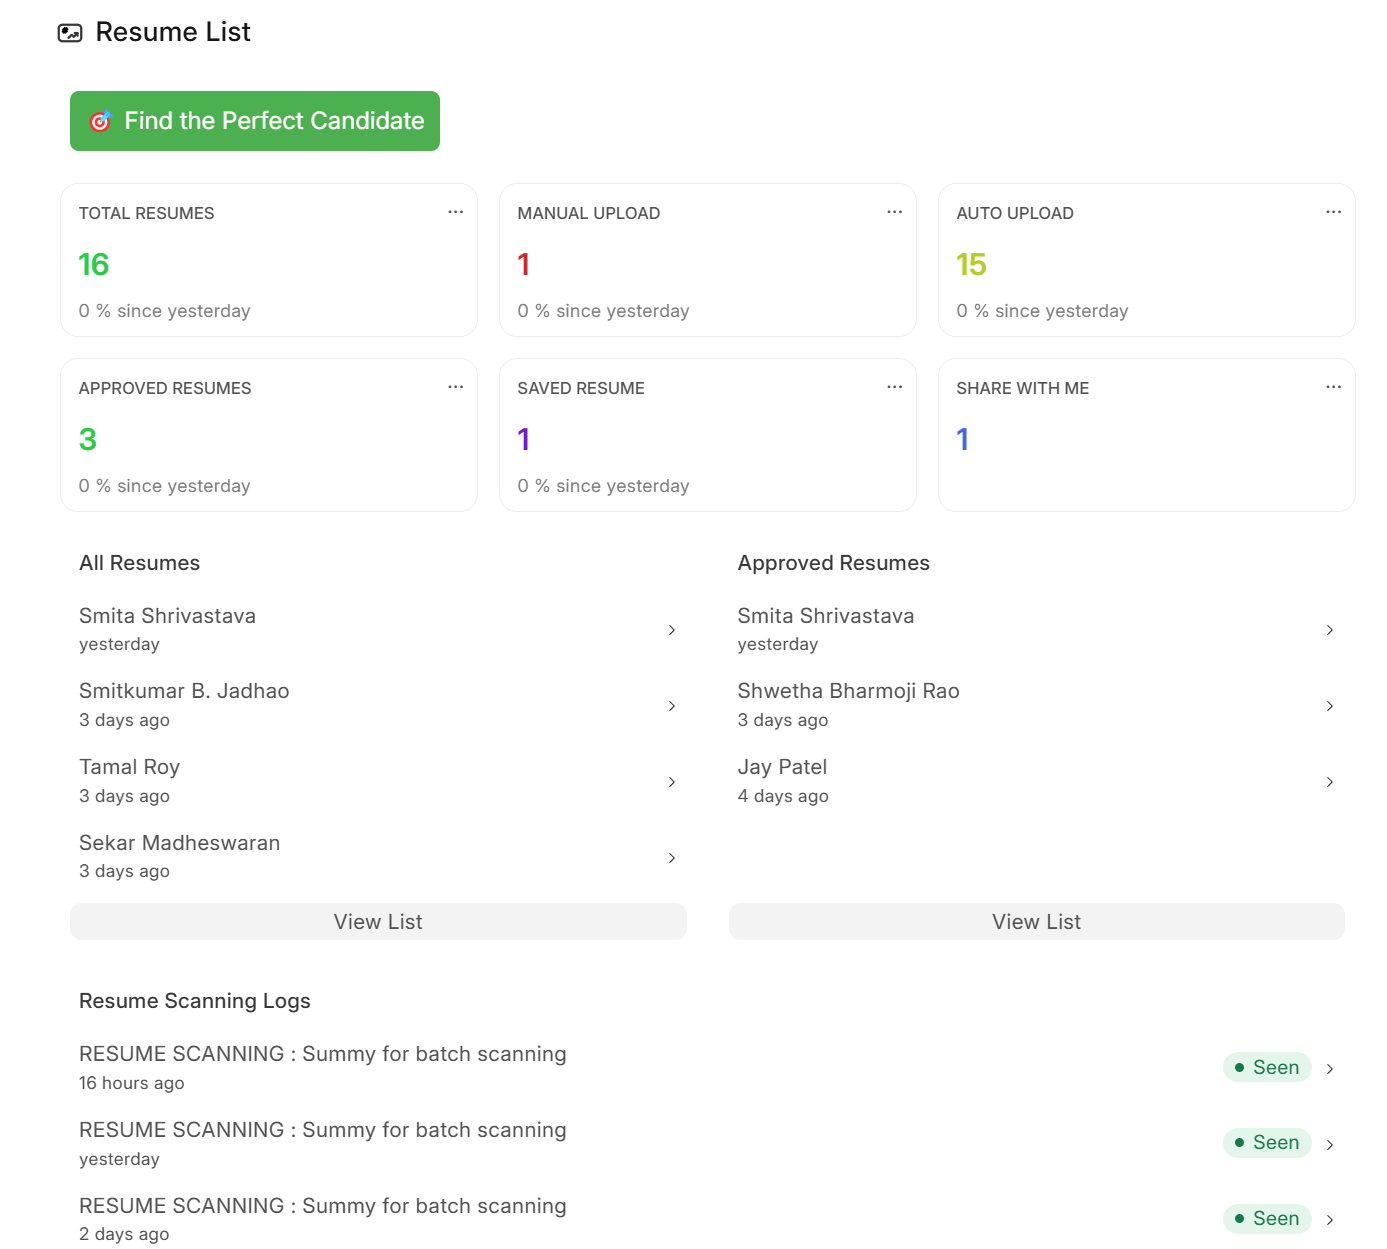Open chevron for Smitkumar B. Jadhao
Viewport: 1387px width, 1249px height.
pyautogui.click(x=672, y=706)
